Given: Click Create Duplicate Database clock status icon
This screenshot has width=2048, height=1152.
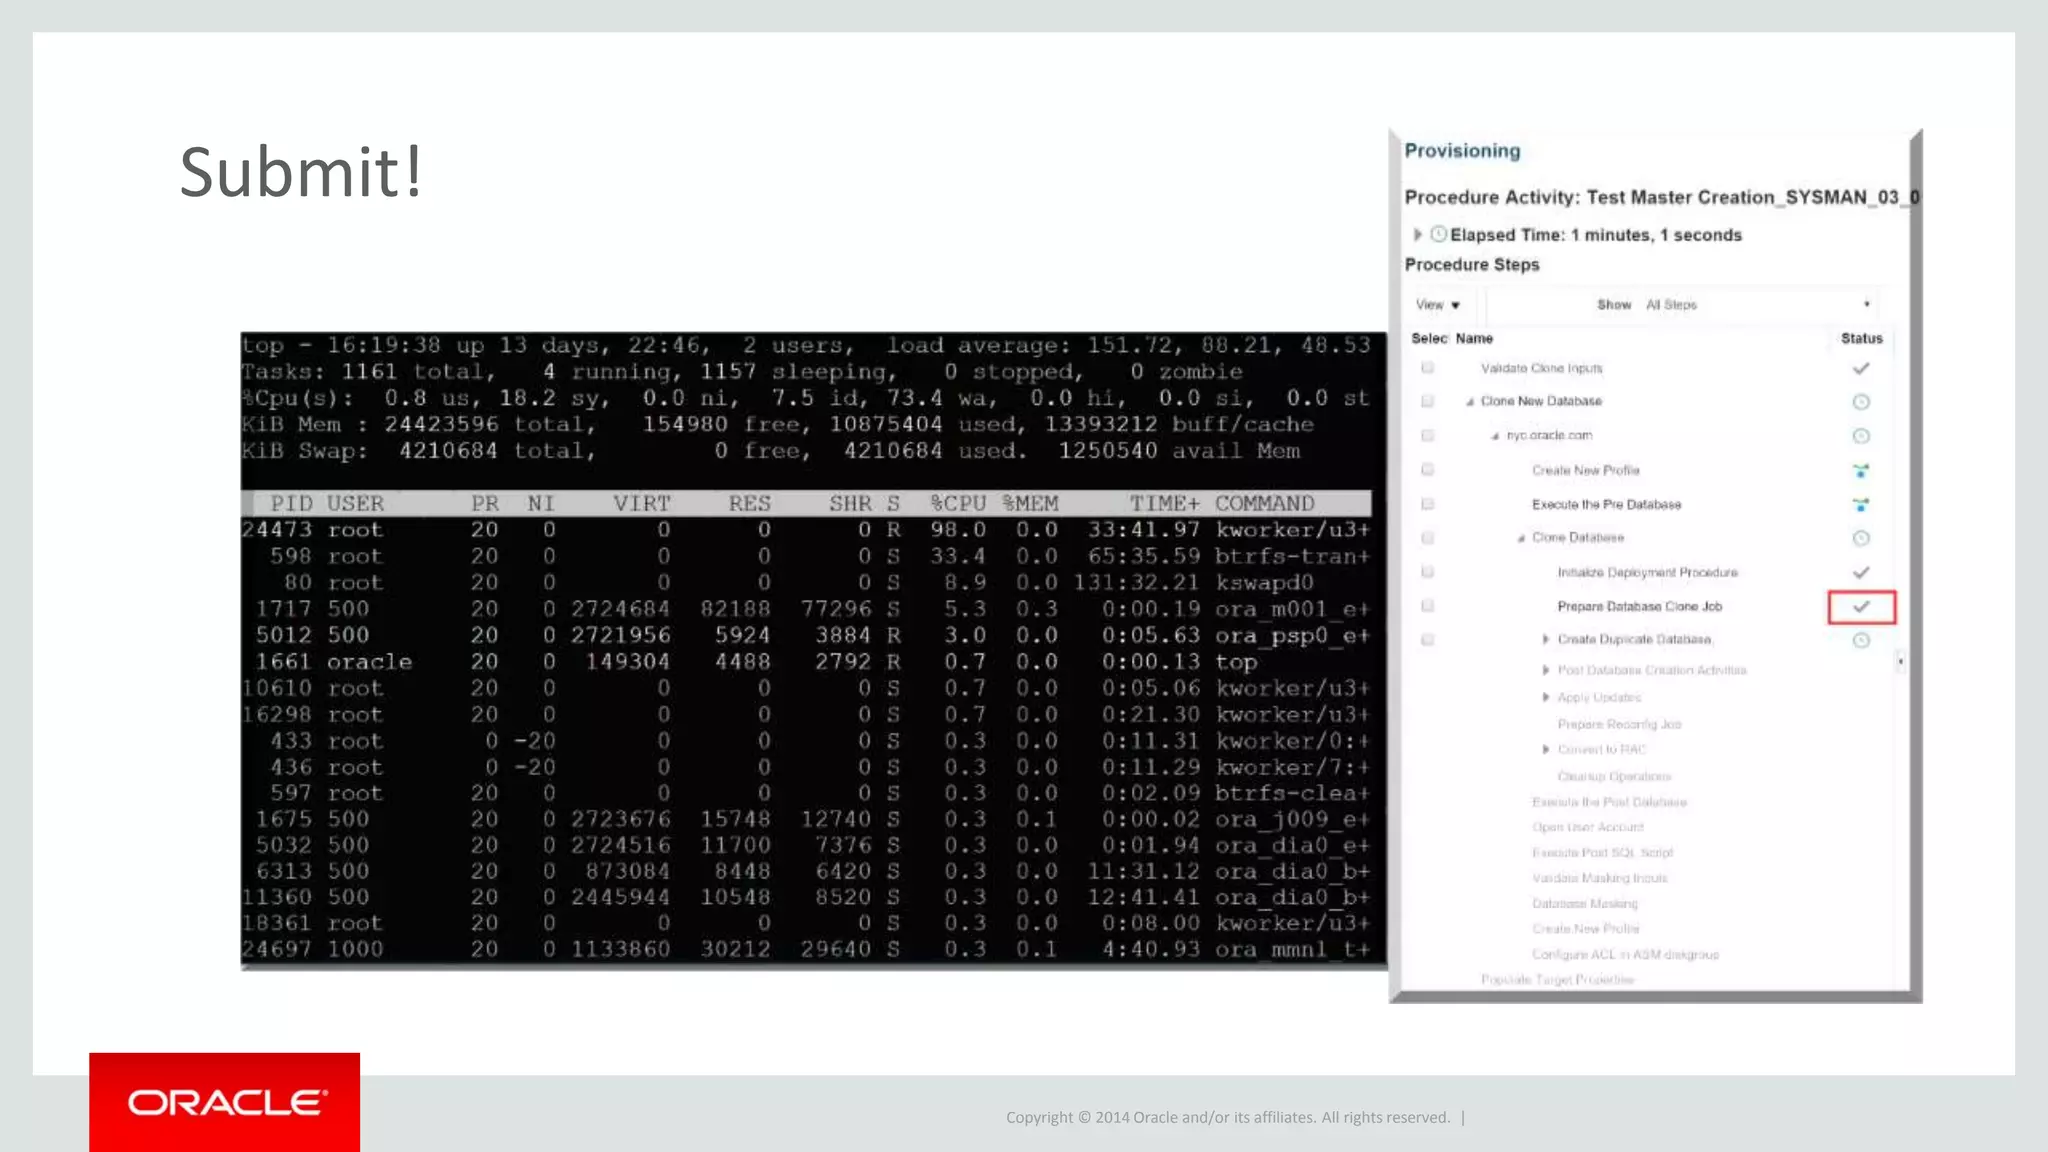Looking at the screenshot, I should pos(1860,640).
